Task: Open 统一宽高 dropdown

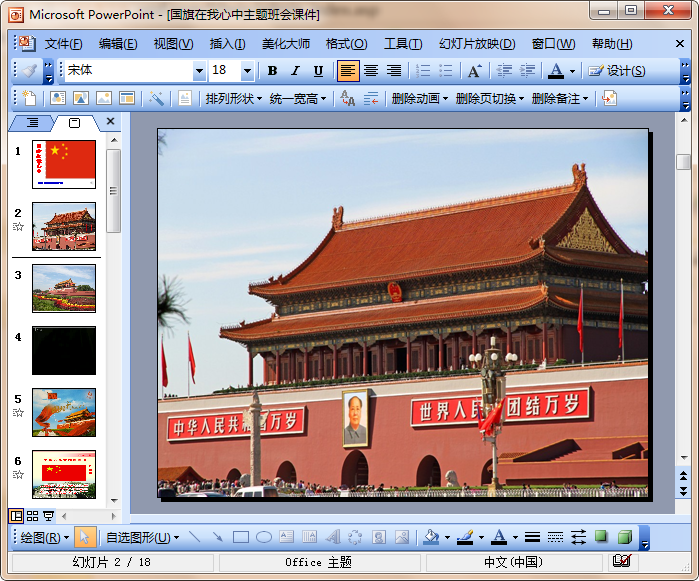Action: point(298,99)
